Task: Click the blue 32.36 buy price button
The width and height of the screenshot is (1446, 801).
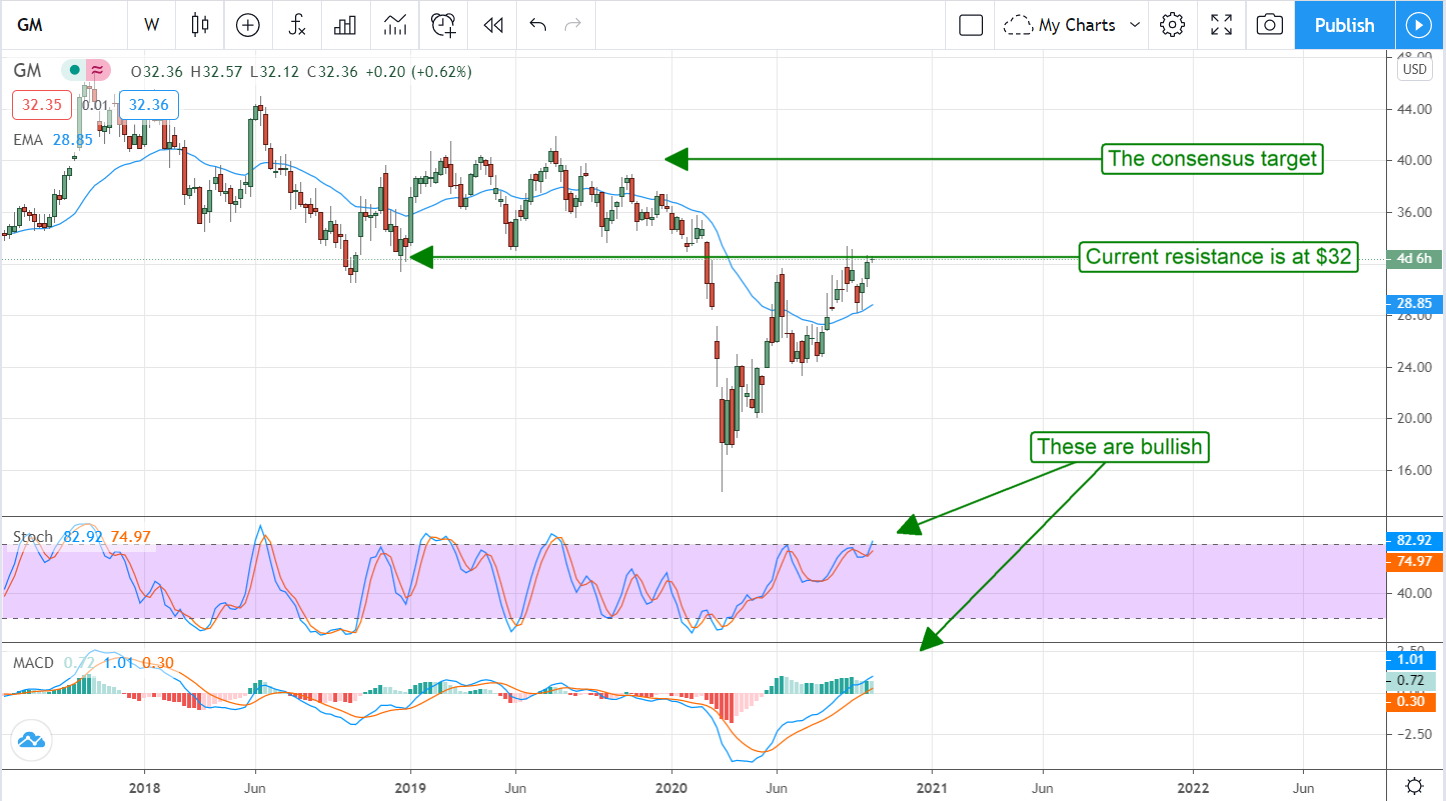Action: [149, 105]
